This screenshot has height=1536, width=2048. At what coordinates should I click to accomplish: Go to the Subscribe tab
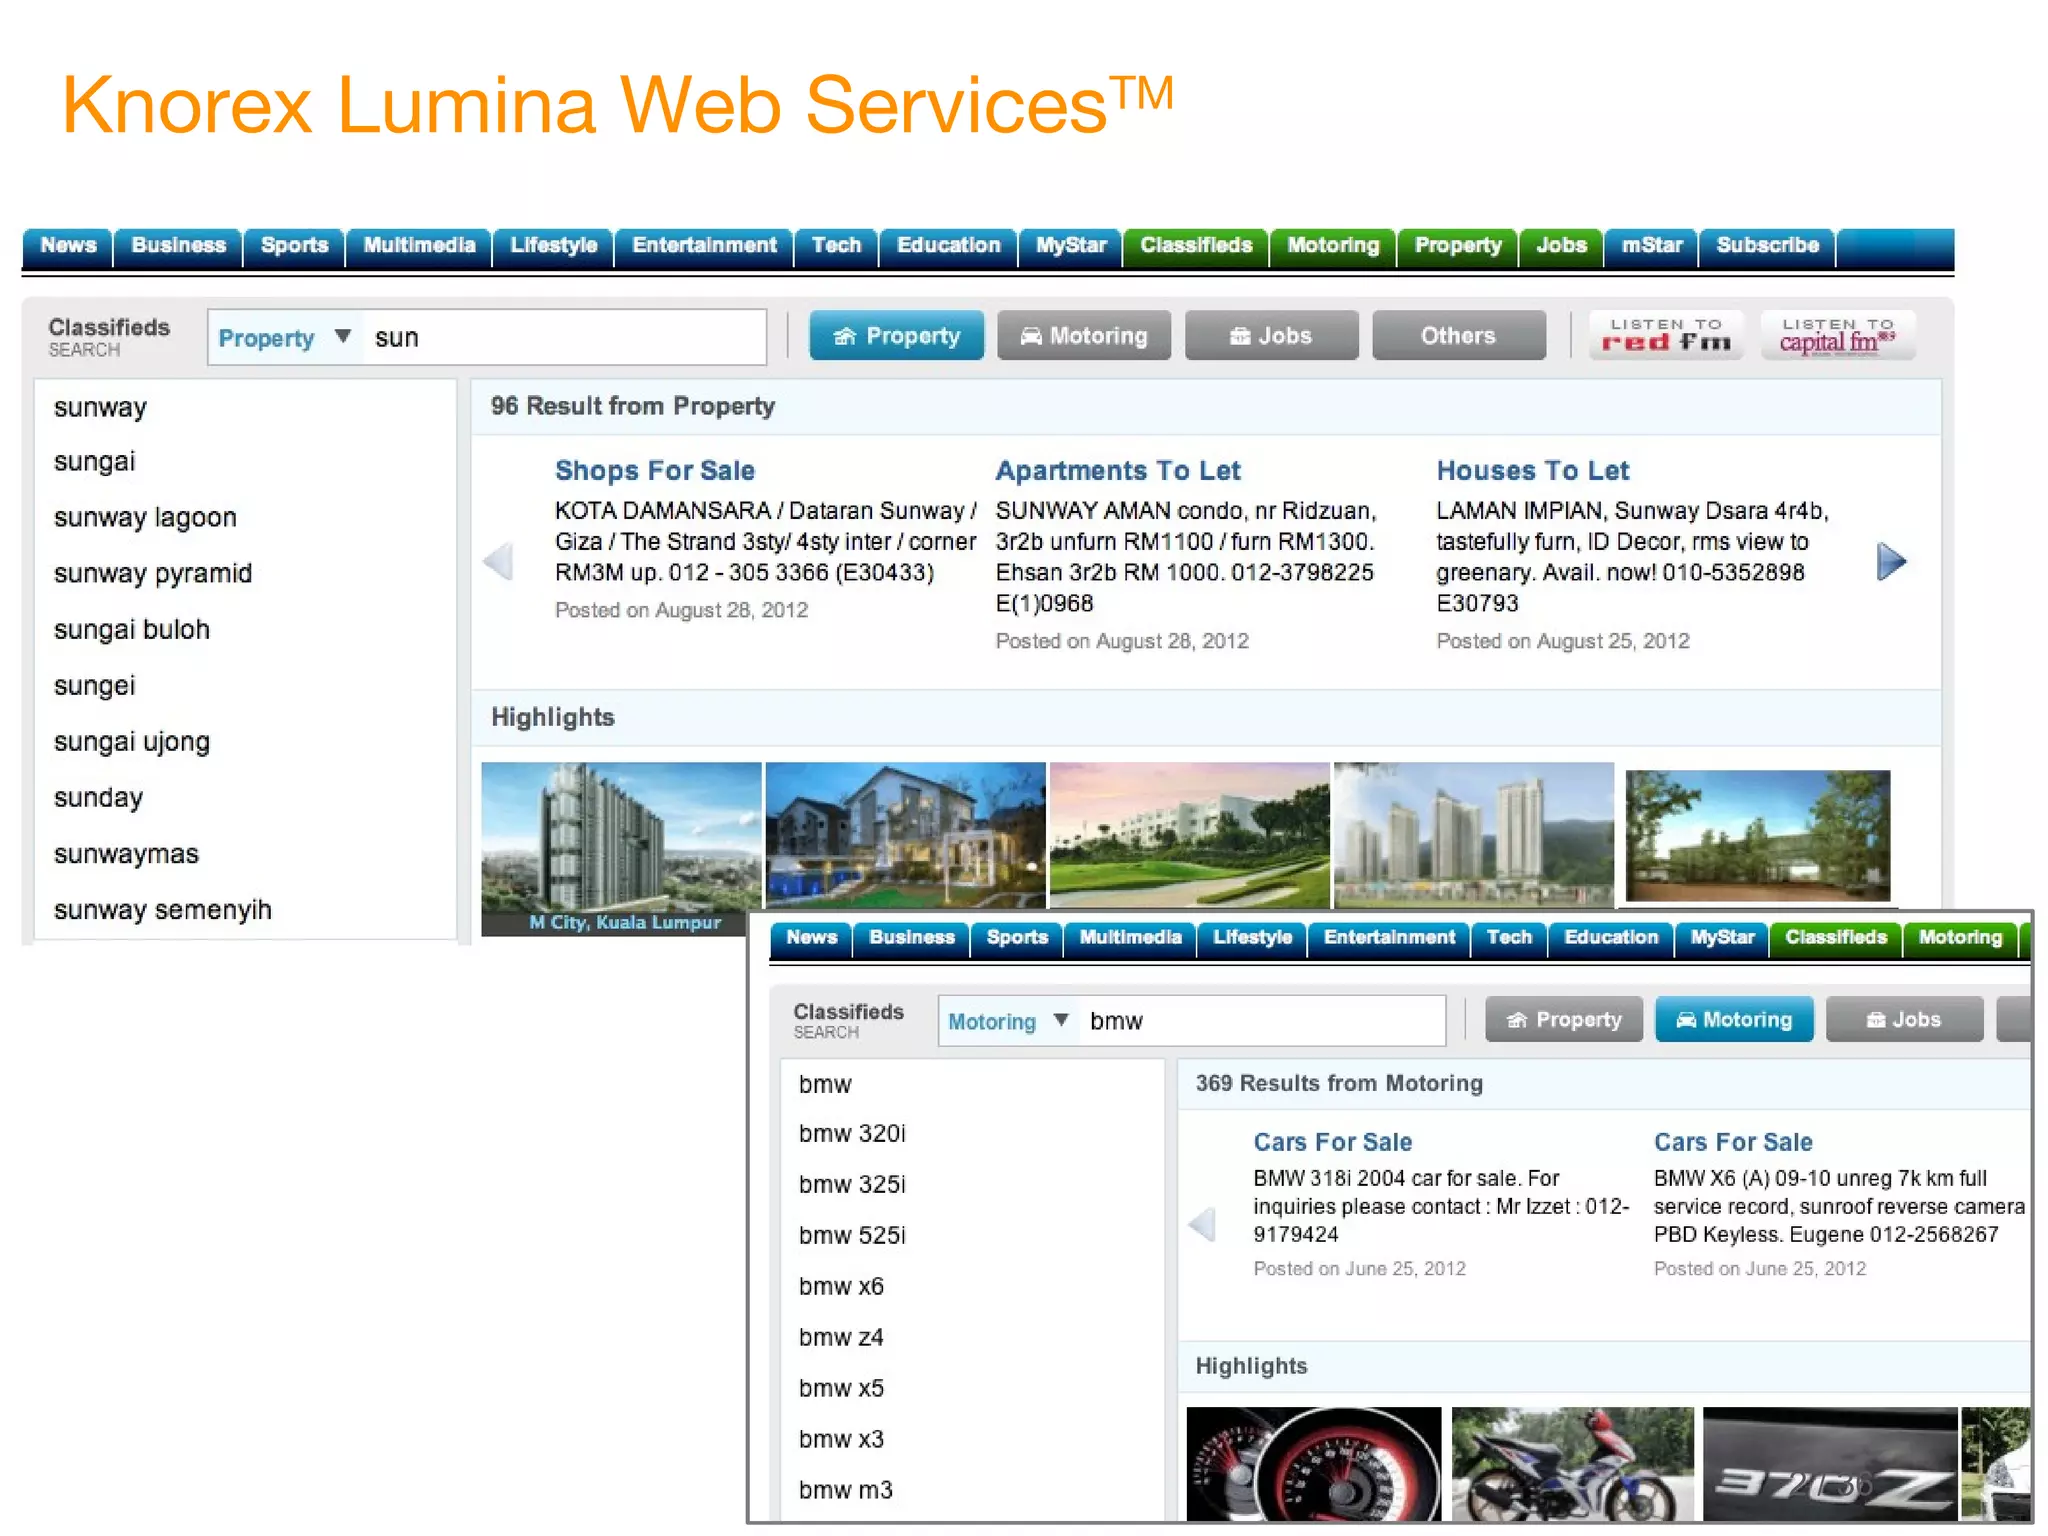pyautogui.click(x=1767, y=246)
